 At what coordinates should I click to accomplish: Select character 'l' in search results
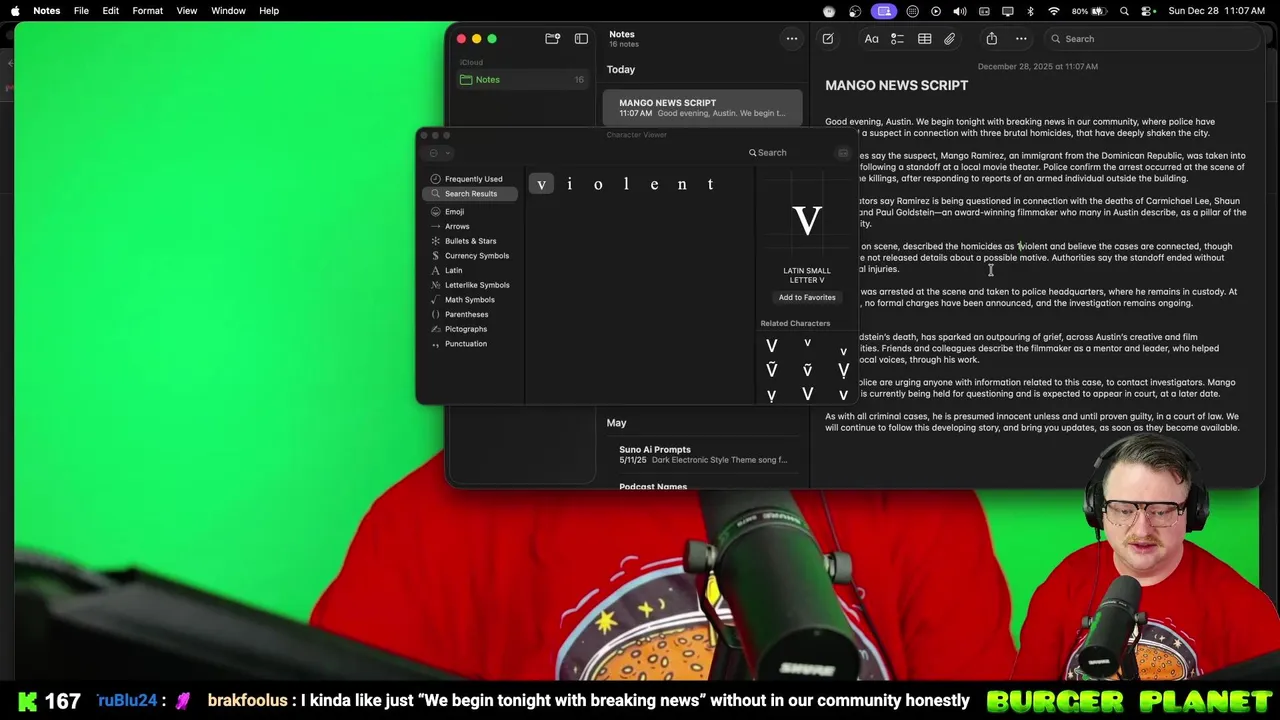point(626,184)
